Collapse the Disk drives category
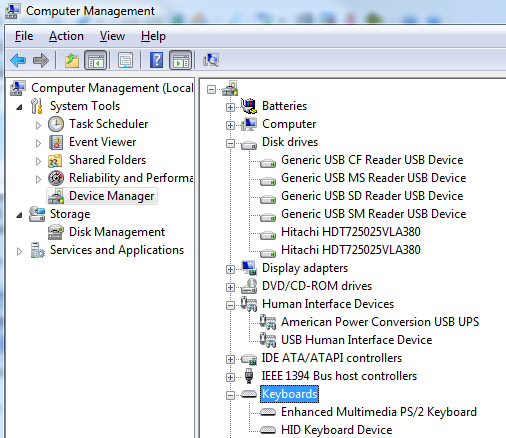The height and width of the screenshot is (438, 506). 230,144
